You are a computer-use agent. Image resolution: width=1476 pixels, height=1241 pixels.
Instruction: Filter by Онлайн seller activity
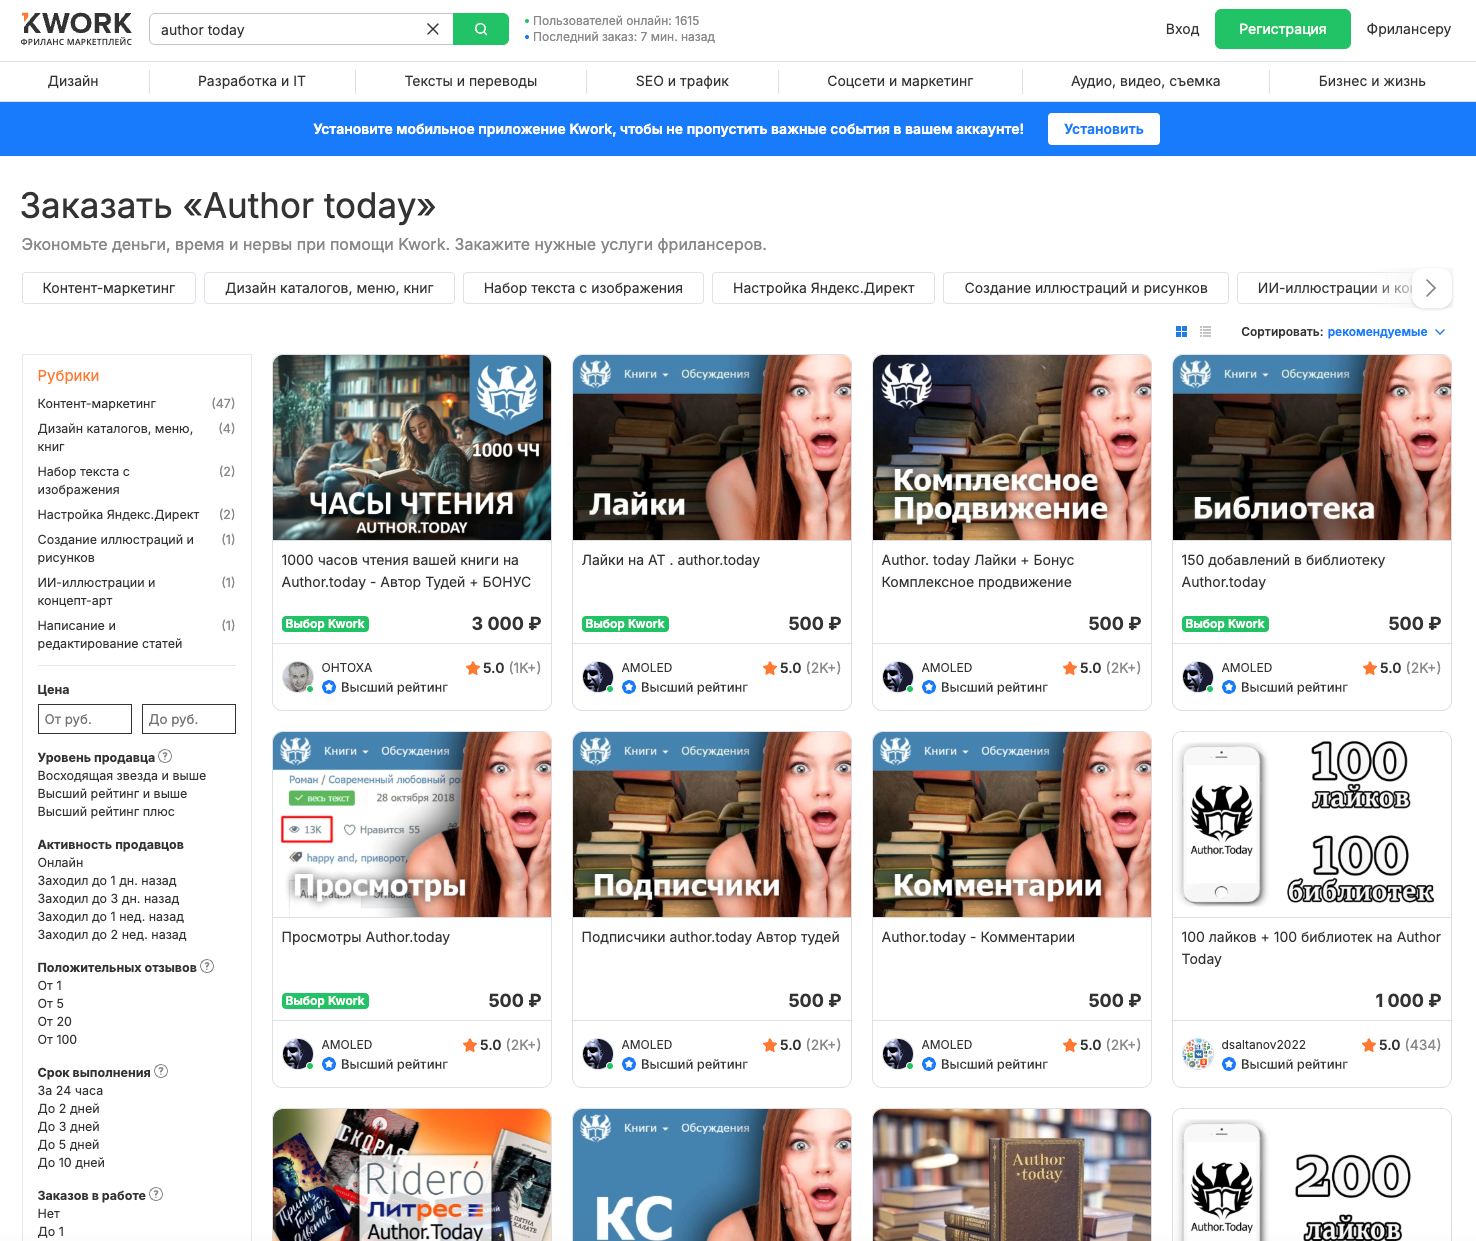[61, 862]
